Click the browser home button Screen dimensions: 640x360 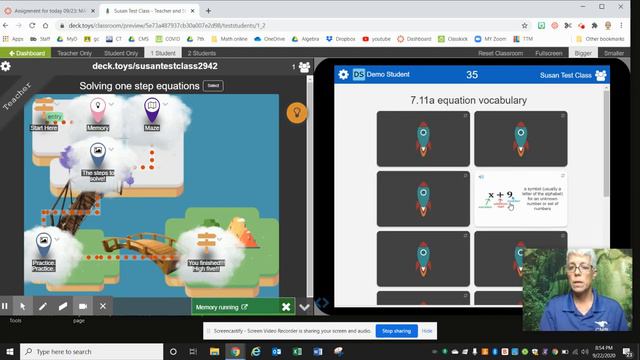pyautogui.click(x=45, y=25)
